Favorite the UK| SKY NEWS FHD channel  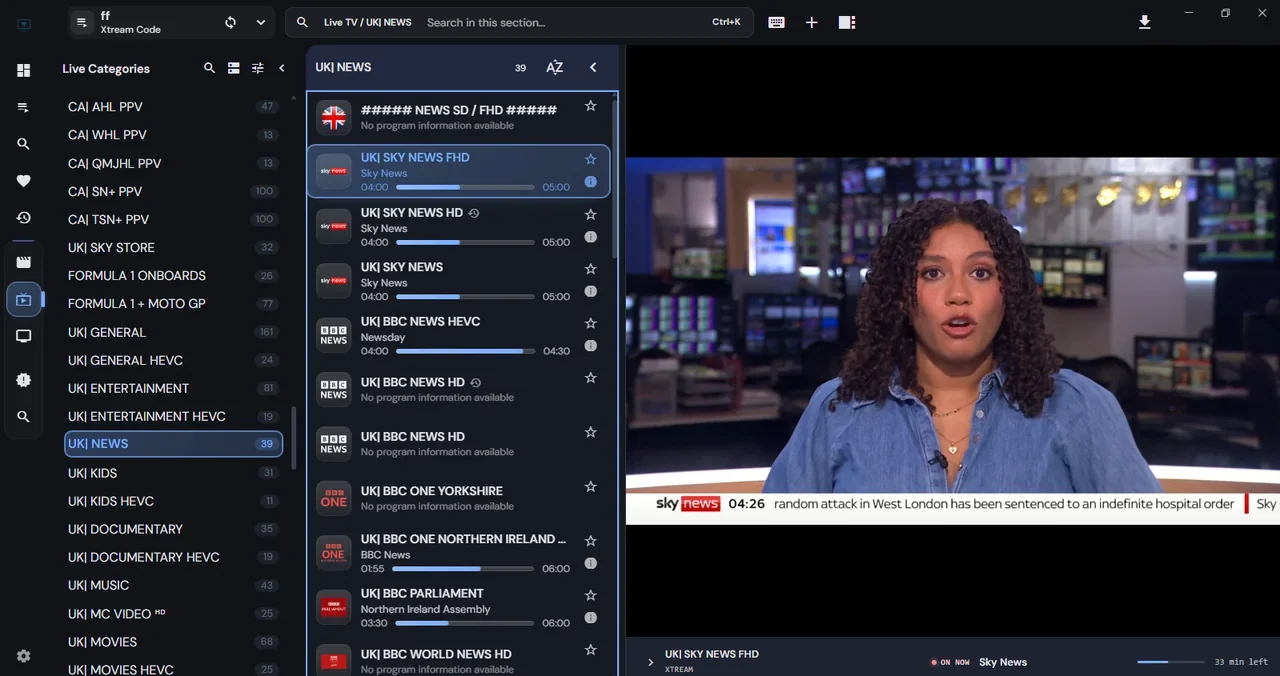click(x=590, y=159)
